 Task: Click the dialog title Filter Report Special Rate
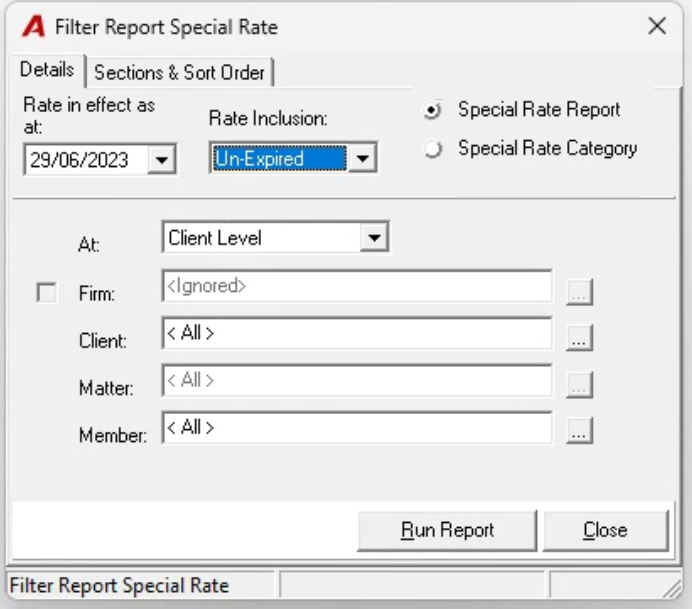click(166, 27)
